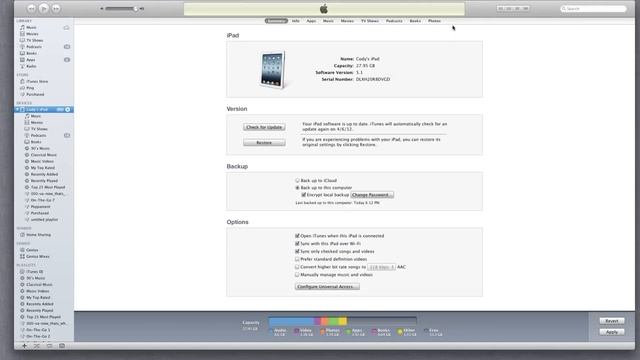
Task: Enable Manually manage music and videos
Action: [x=297, y=275]
